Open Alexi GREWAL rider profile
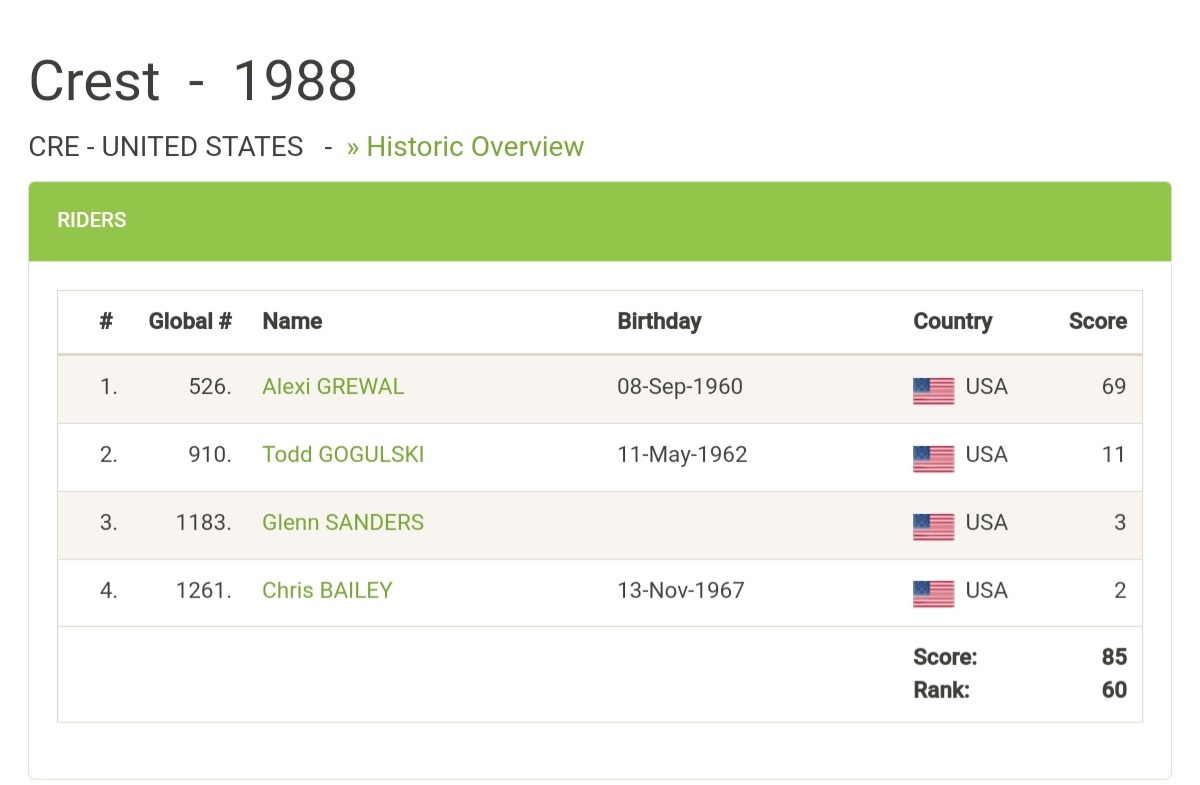The width and height of the screenshot is (1200, 785). pyautogui.click(x=333, y=387)
